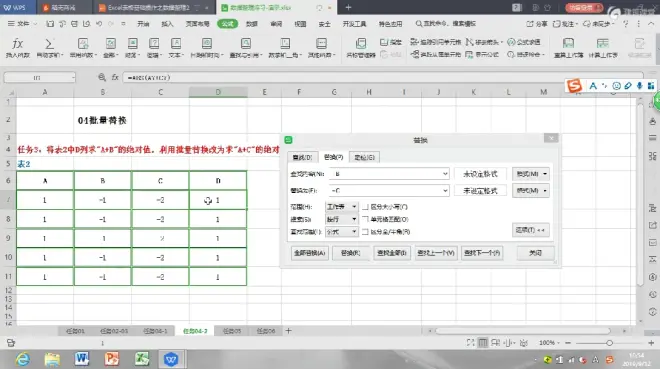Click the zoom magnifier beside formula bar

coord(102,77)
